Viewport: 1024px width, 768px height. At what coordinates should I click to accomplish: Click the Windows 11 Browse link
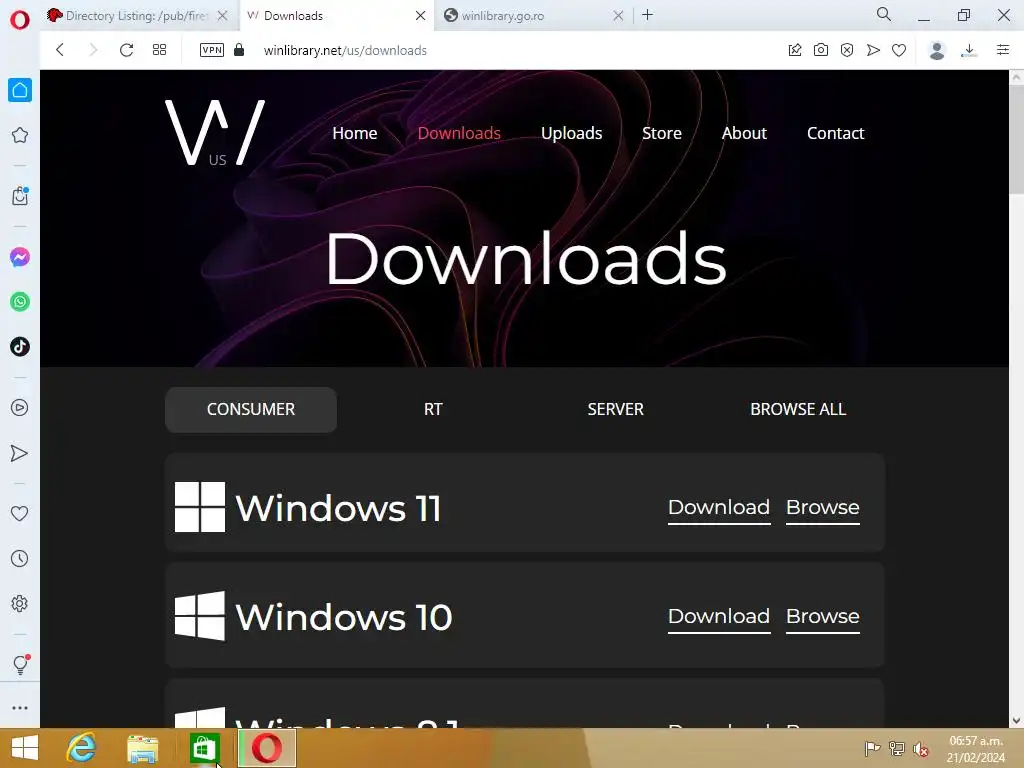[823, 508]
